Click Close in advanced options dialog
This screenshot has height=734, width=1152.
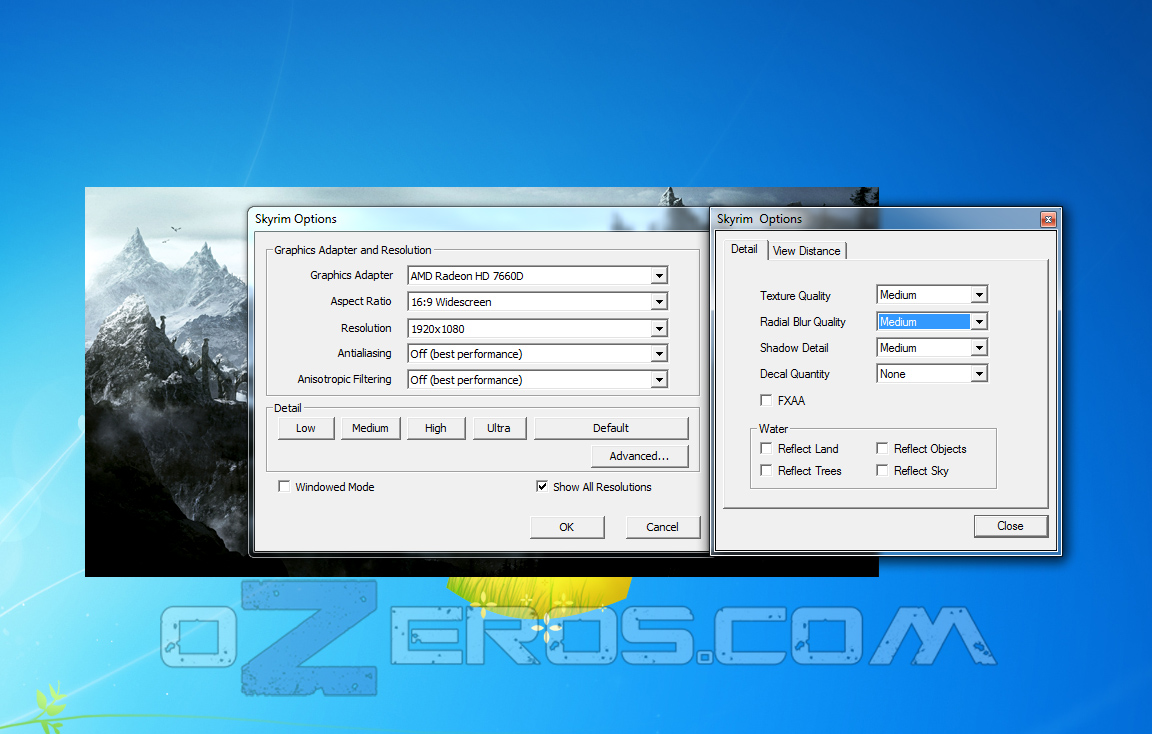(1010, 526)
